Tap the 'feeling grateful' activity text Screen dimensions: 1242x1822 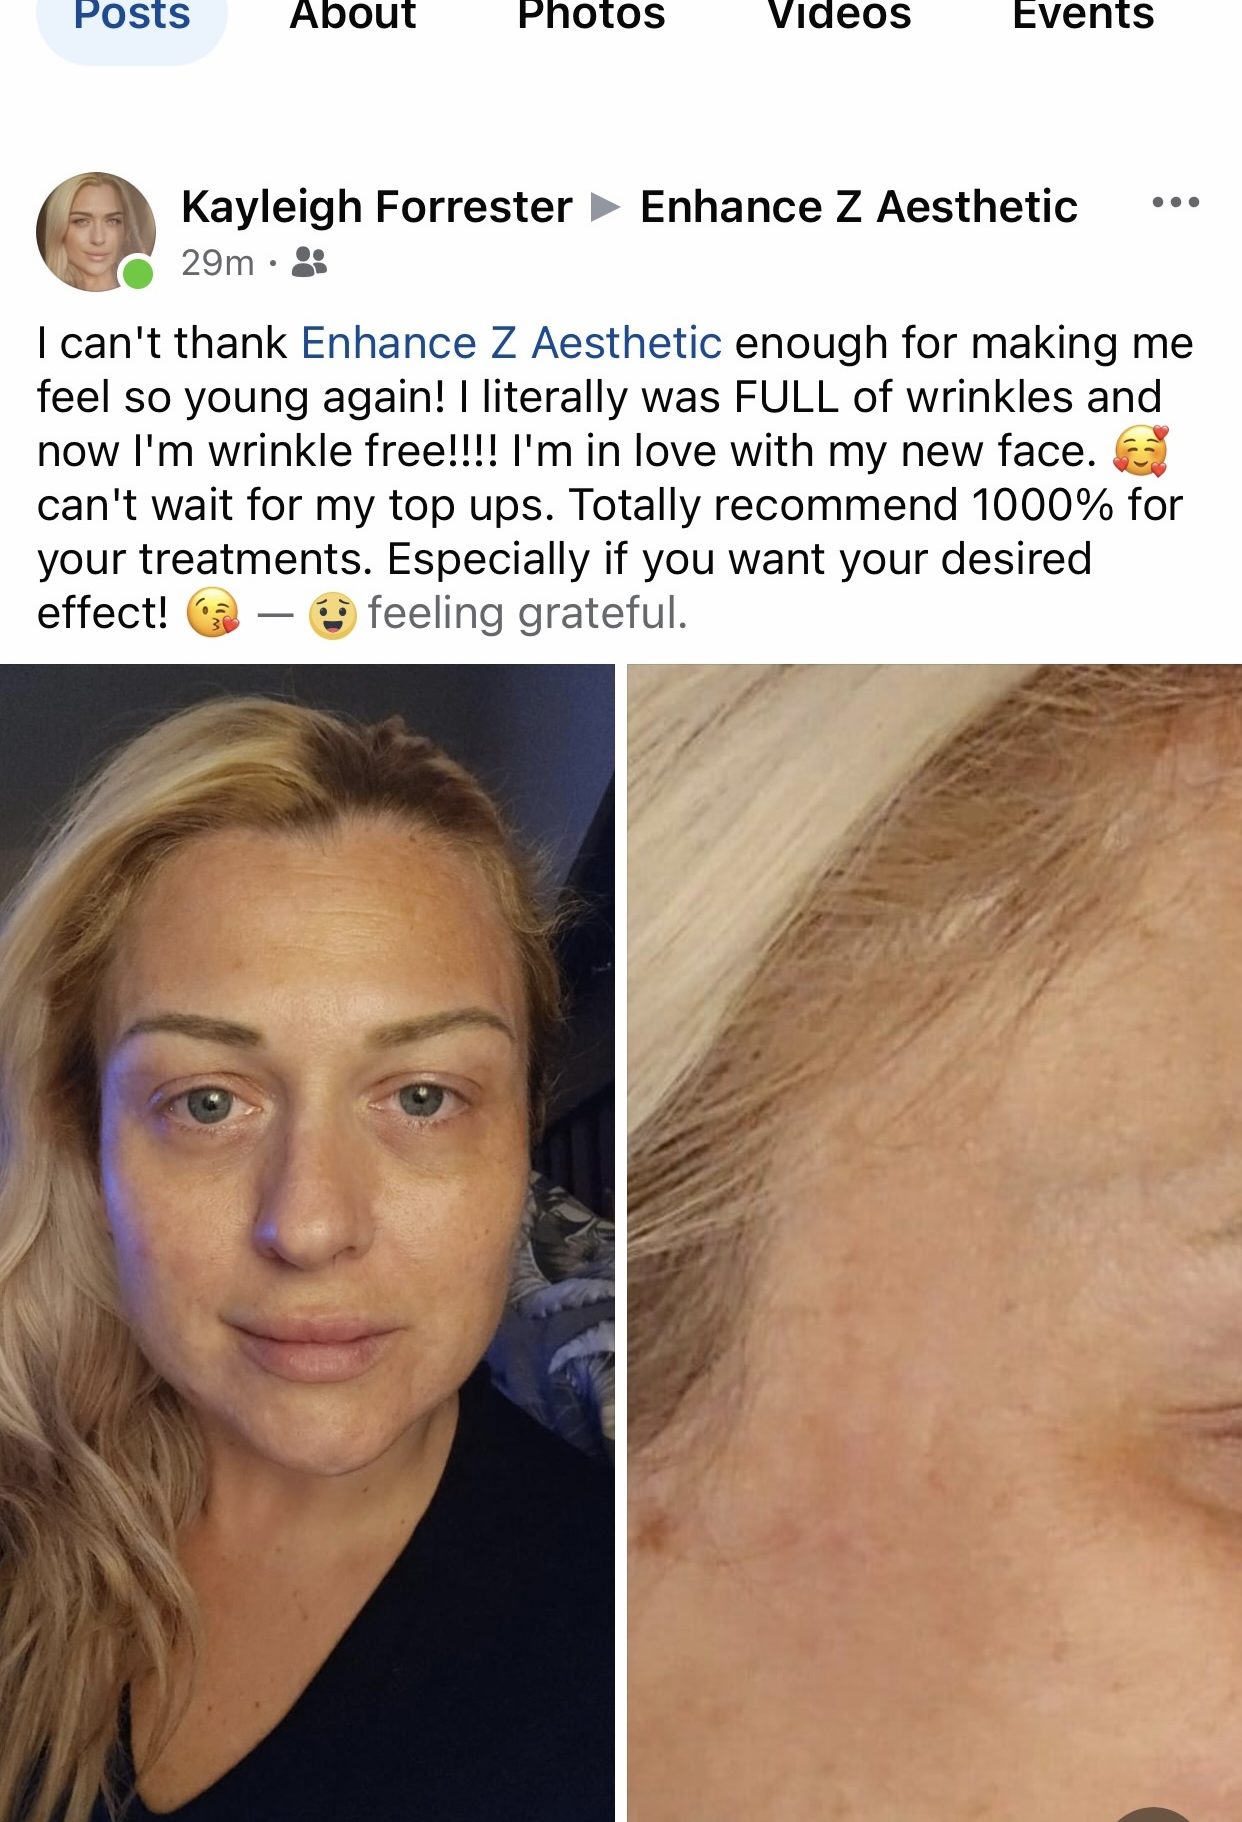pyautogui.click(x=527, y=613)
